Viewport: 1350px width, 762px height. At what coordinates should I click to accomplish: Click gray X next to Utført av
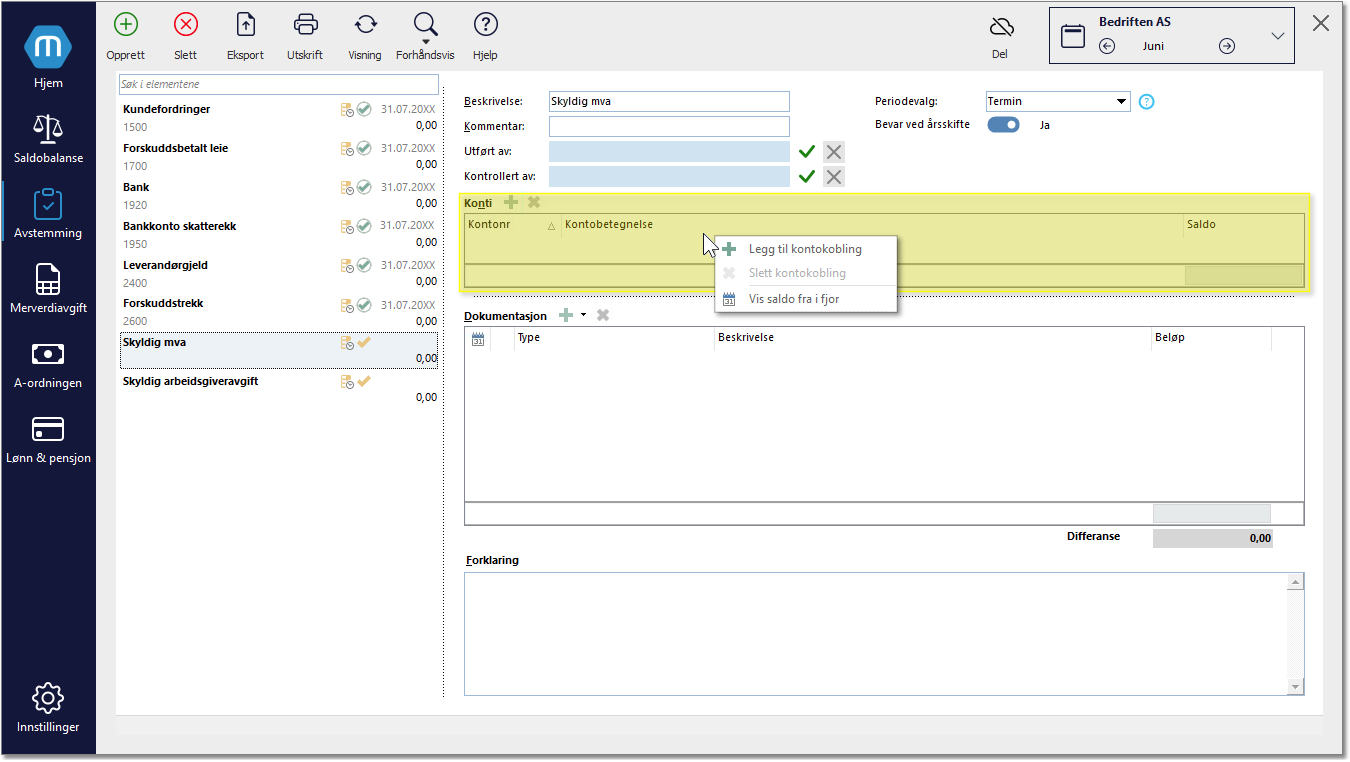tap(834, 152)
